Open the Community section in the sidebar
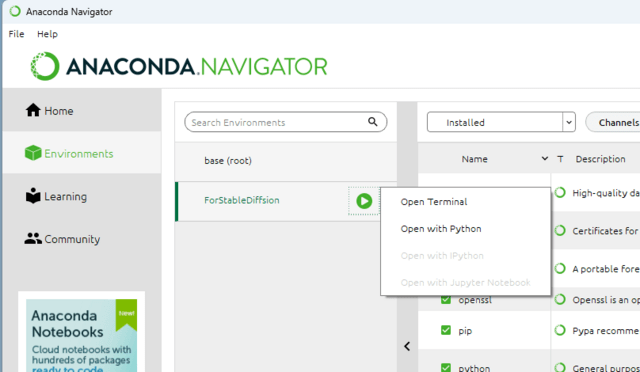The height and width of the screenshot is (372, 640). [82, 239]
